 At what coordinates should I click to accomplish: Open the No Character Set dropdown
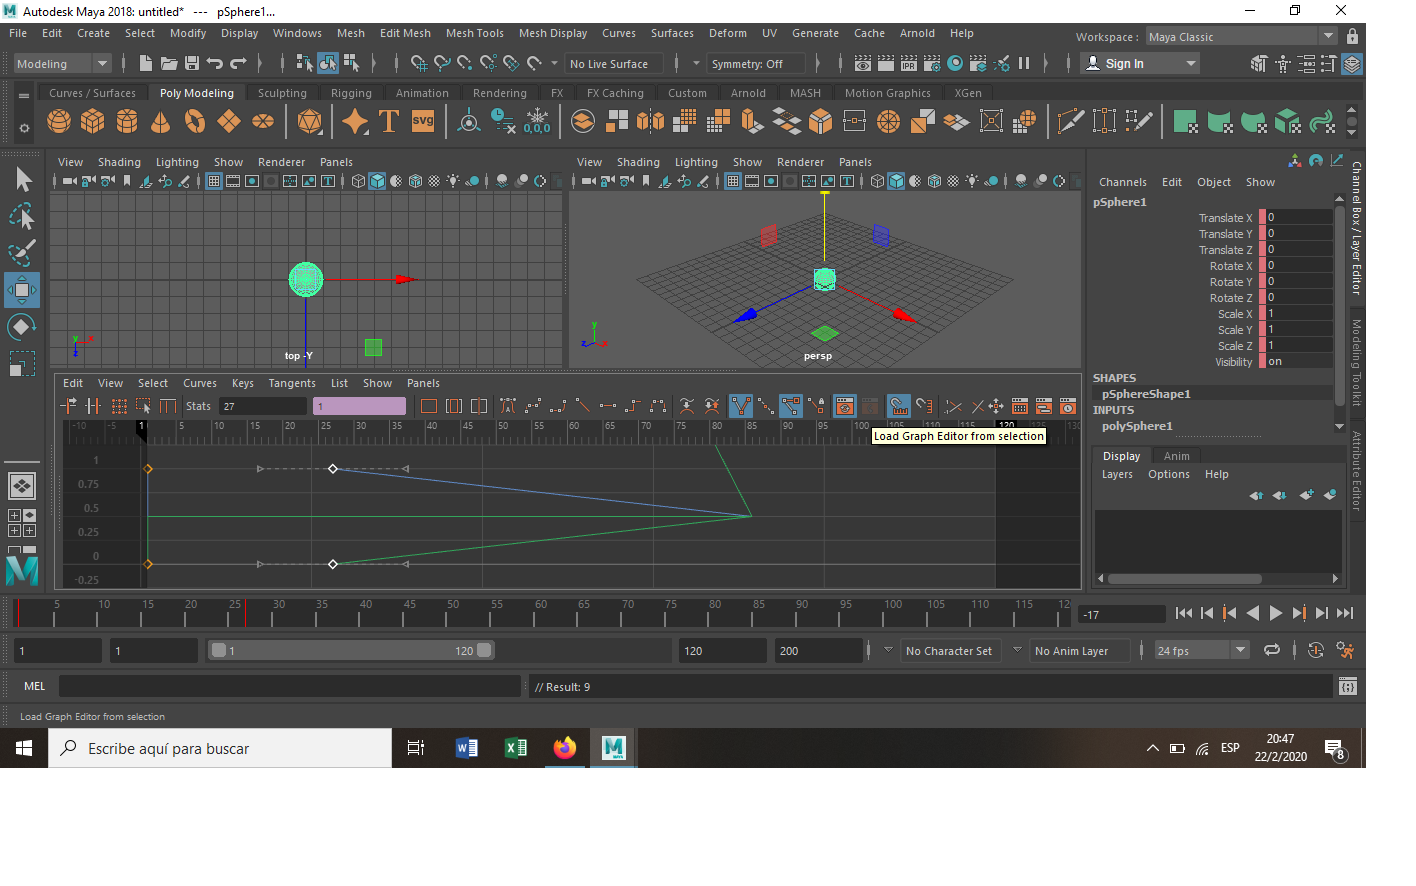949,651
